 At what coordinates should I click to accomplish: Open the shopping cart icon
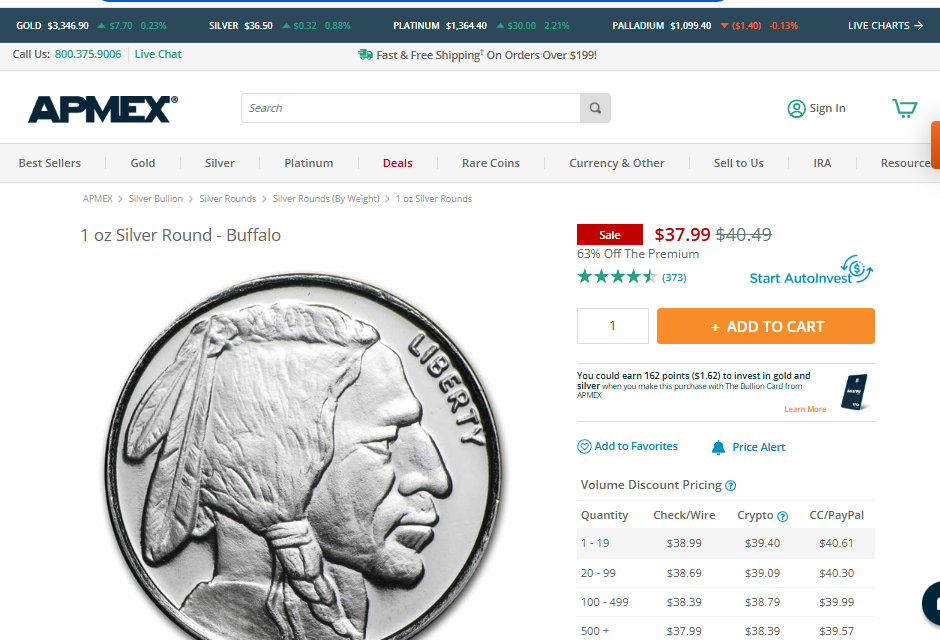point(905,108)
